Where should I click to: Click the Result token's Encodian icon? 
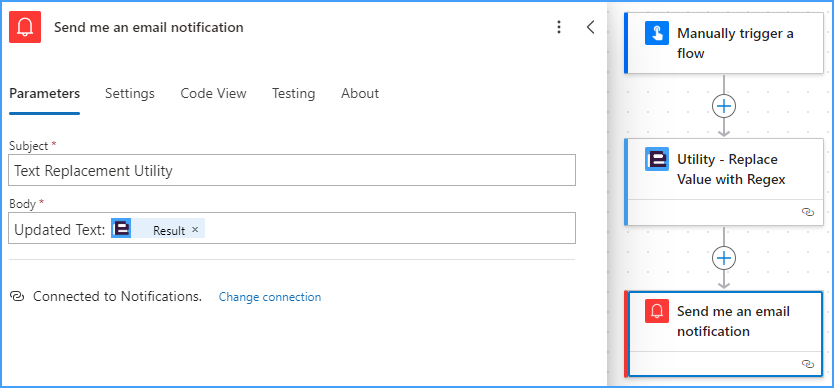pos(121,228)
